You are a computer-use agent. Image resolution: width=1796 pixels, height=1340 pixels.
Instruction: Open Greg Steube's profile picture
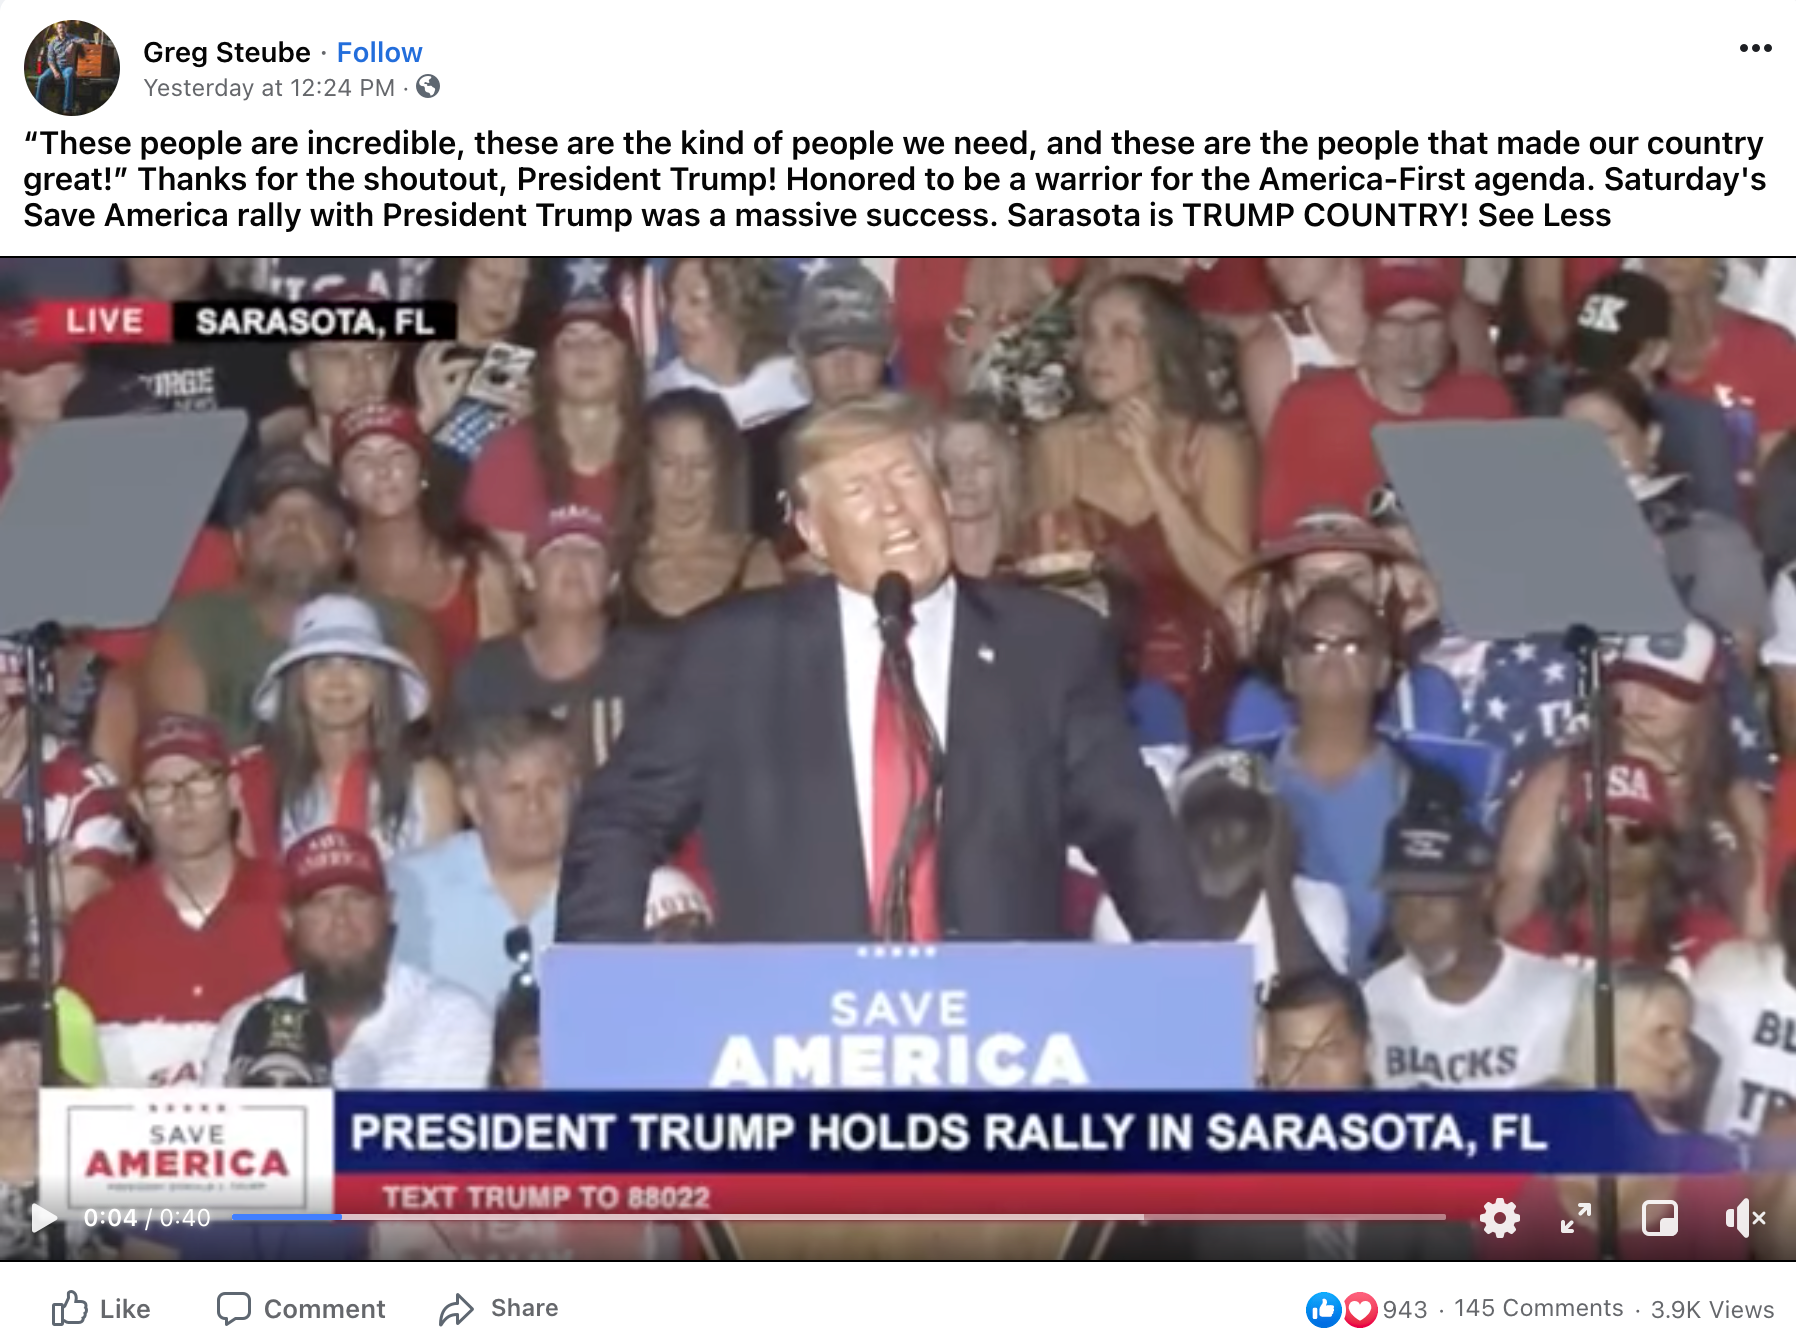(x=72, y=68)
